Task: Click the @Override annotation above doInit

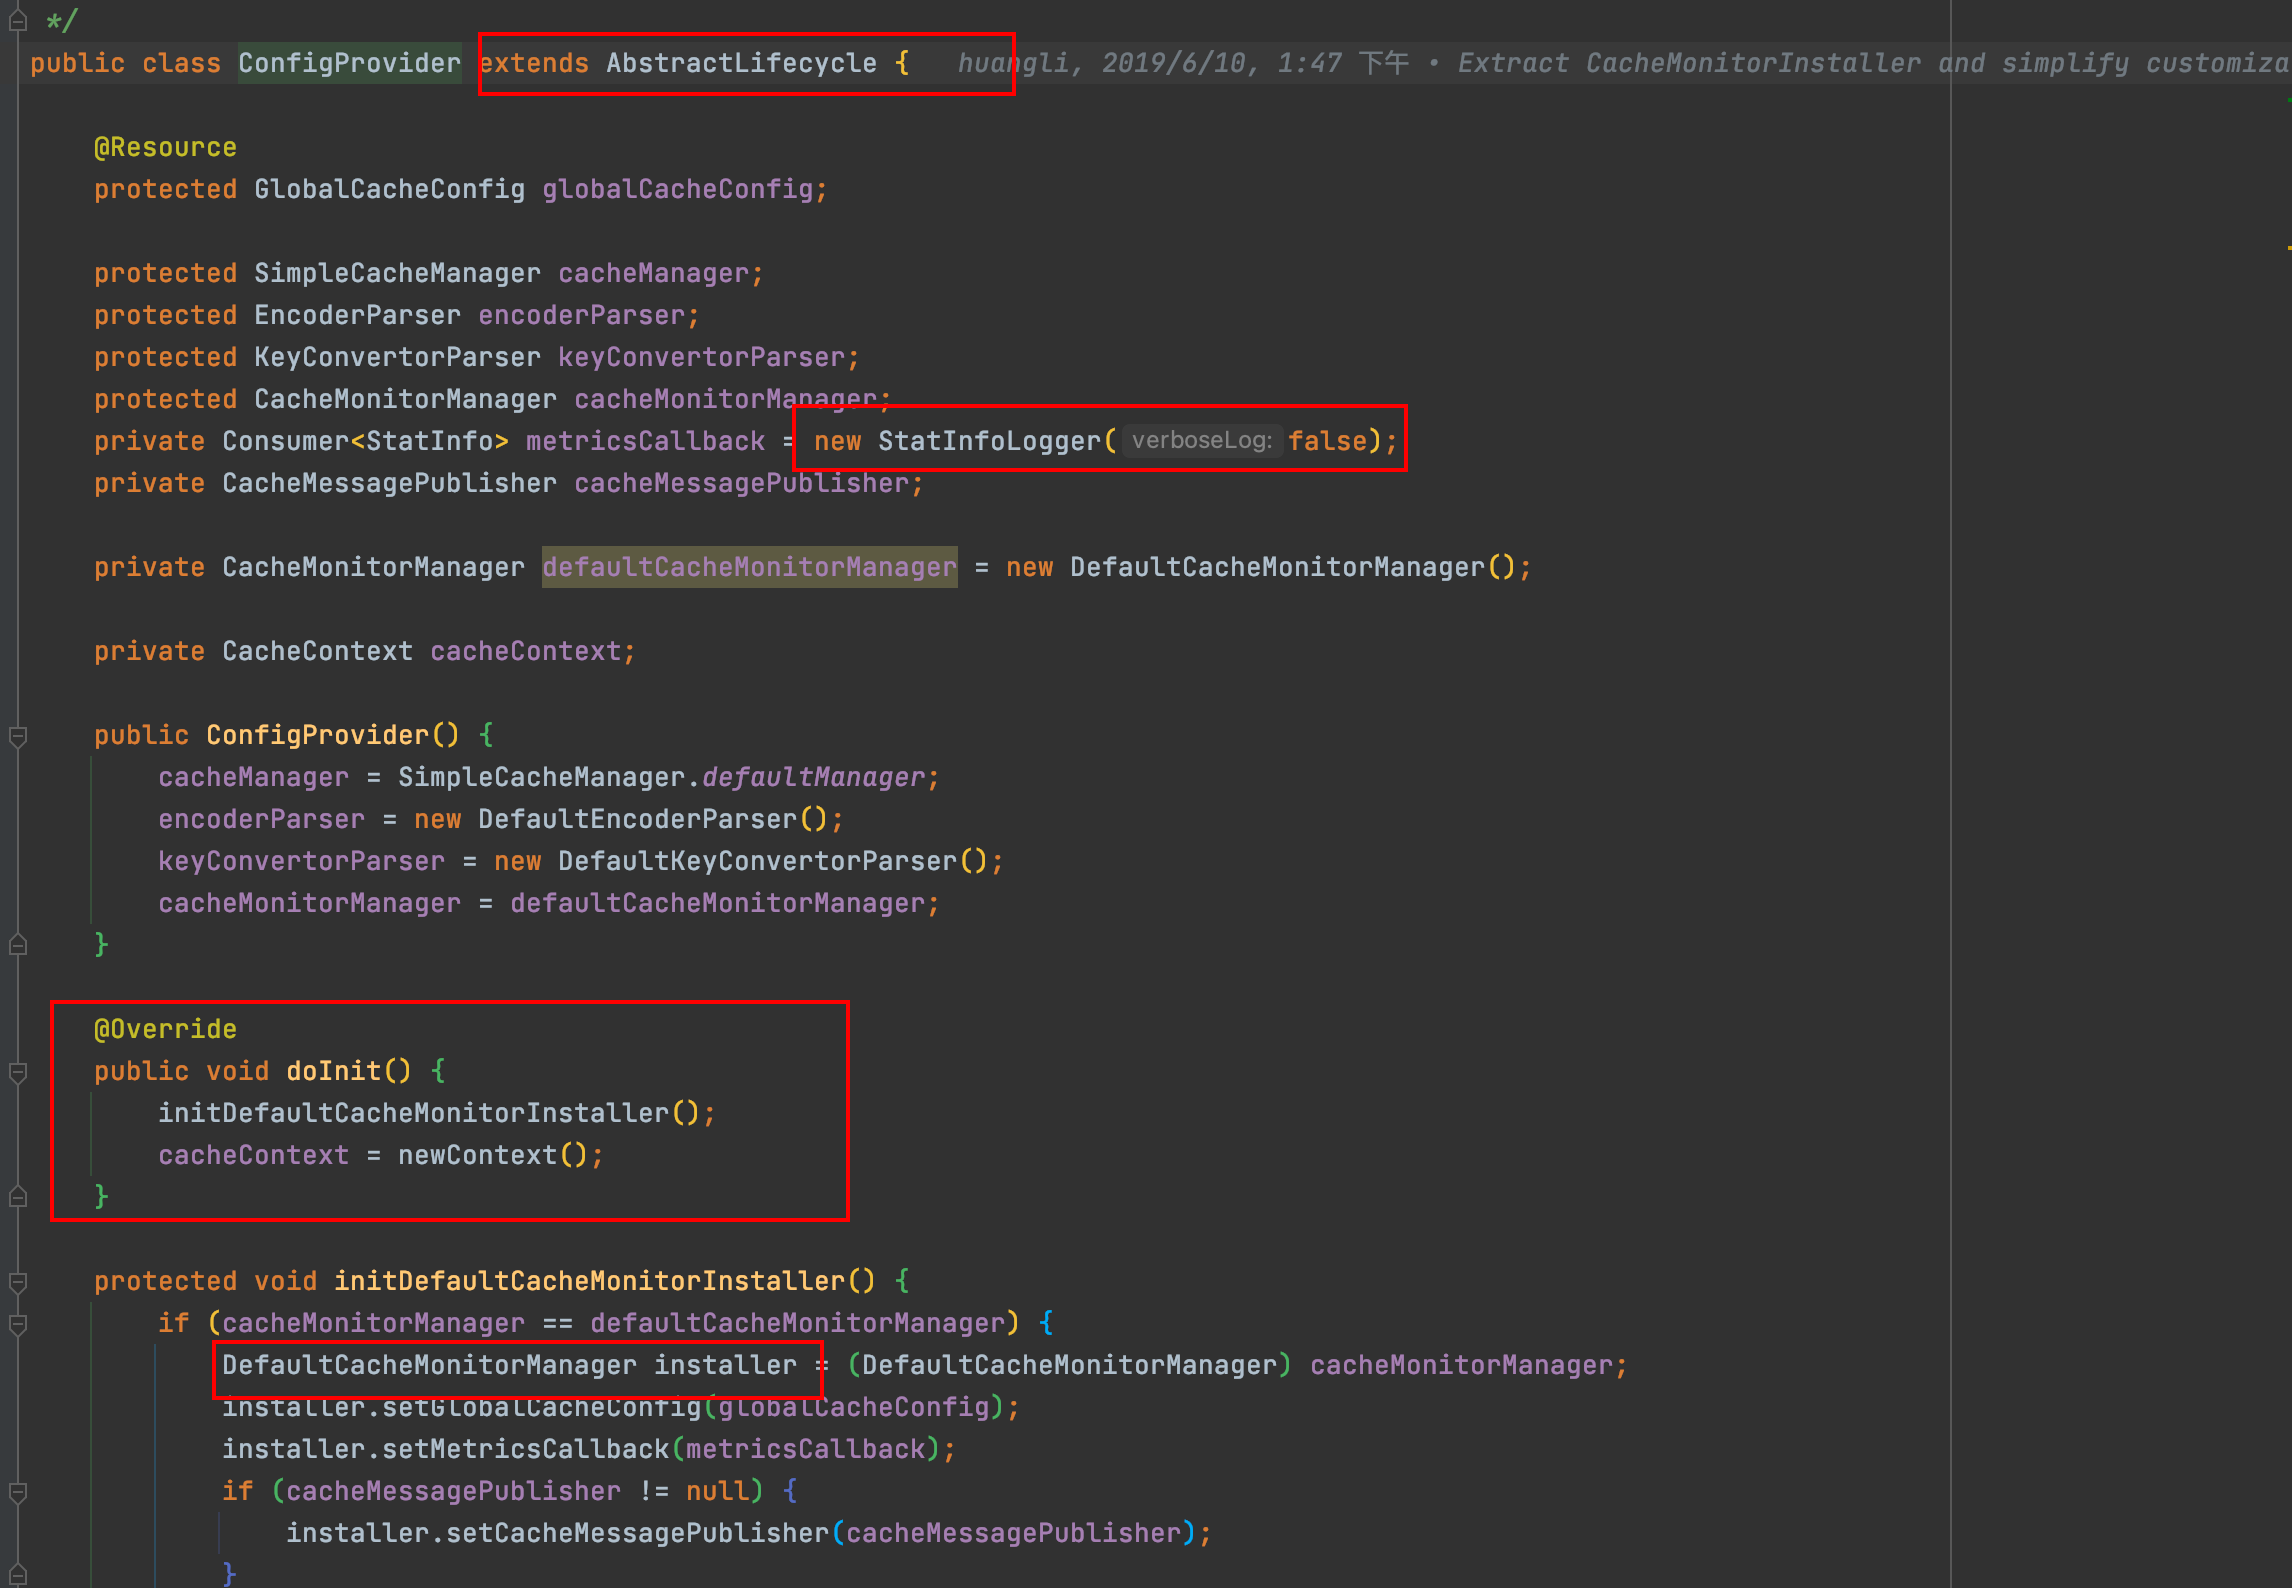Action: point(165,1029)
